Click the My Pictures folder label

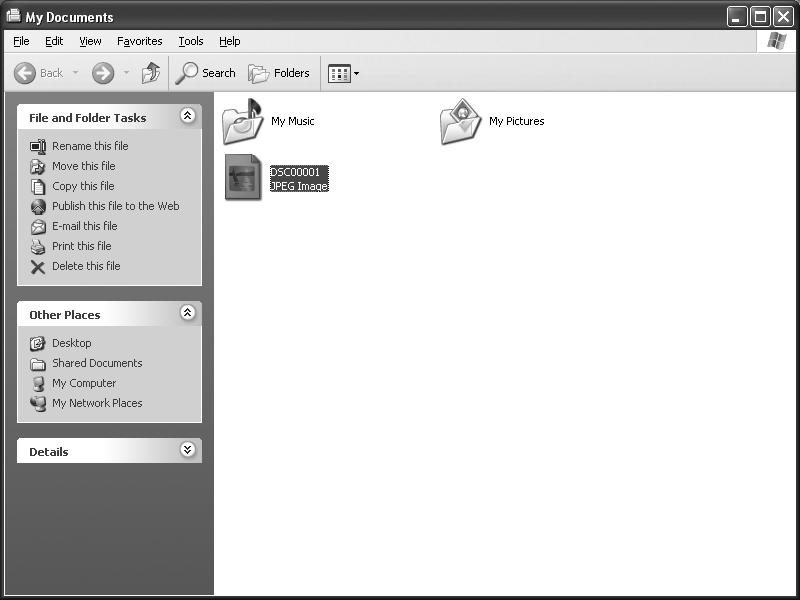(x=517, y=121)
